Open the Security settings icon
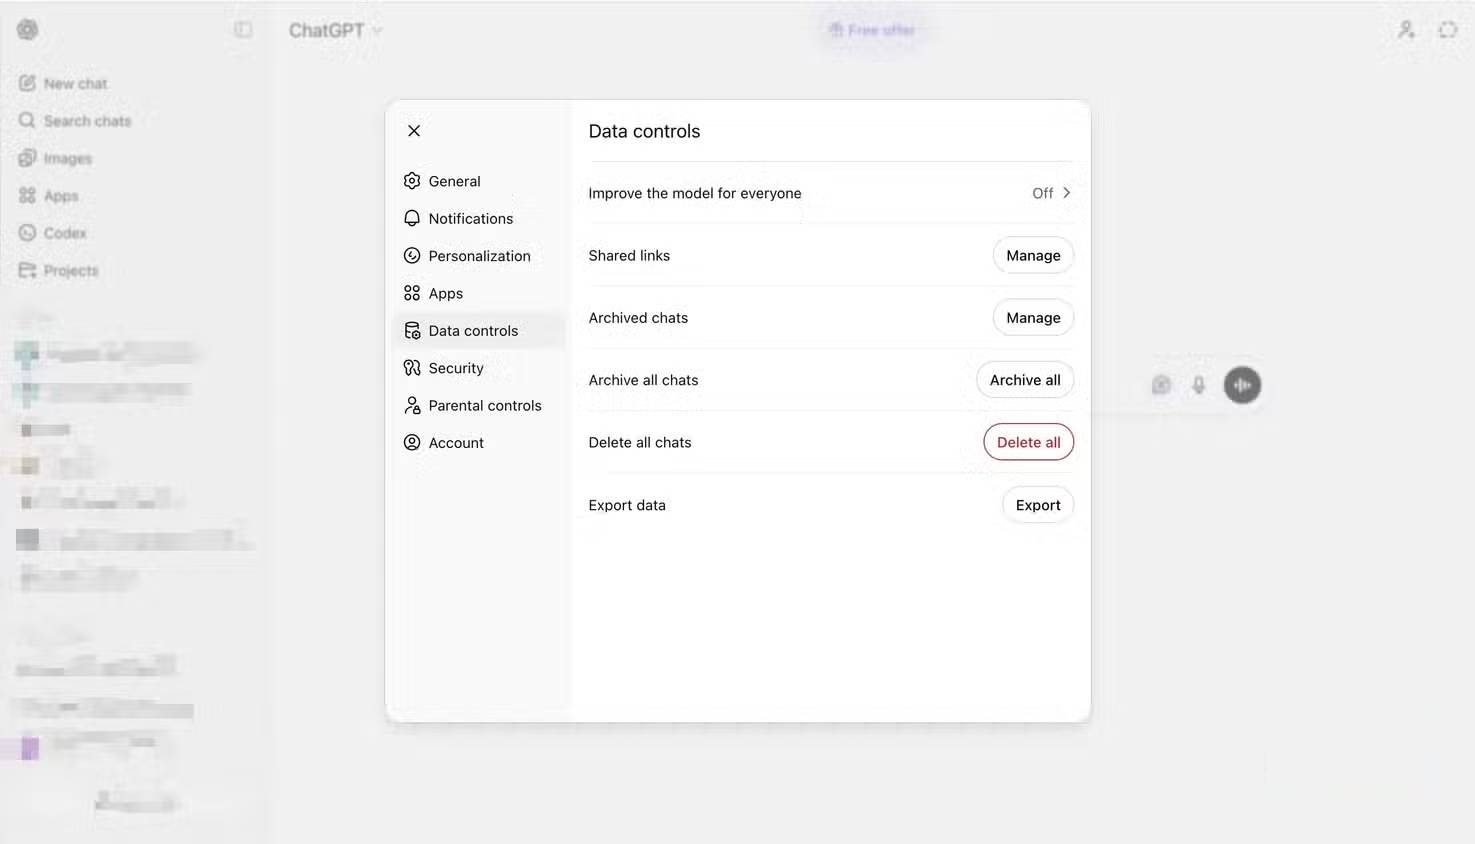1475x844 pixels. (412, 368)
